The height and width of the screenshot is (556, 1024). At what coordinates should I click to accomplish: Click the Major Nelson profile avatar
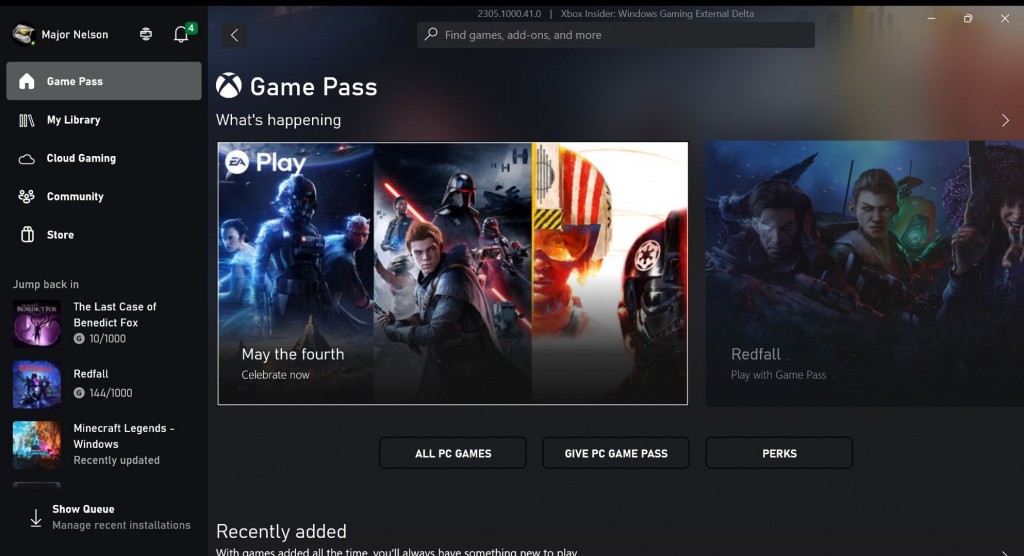point(24,34)
